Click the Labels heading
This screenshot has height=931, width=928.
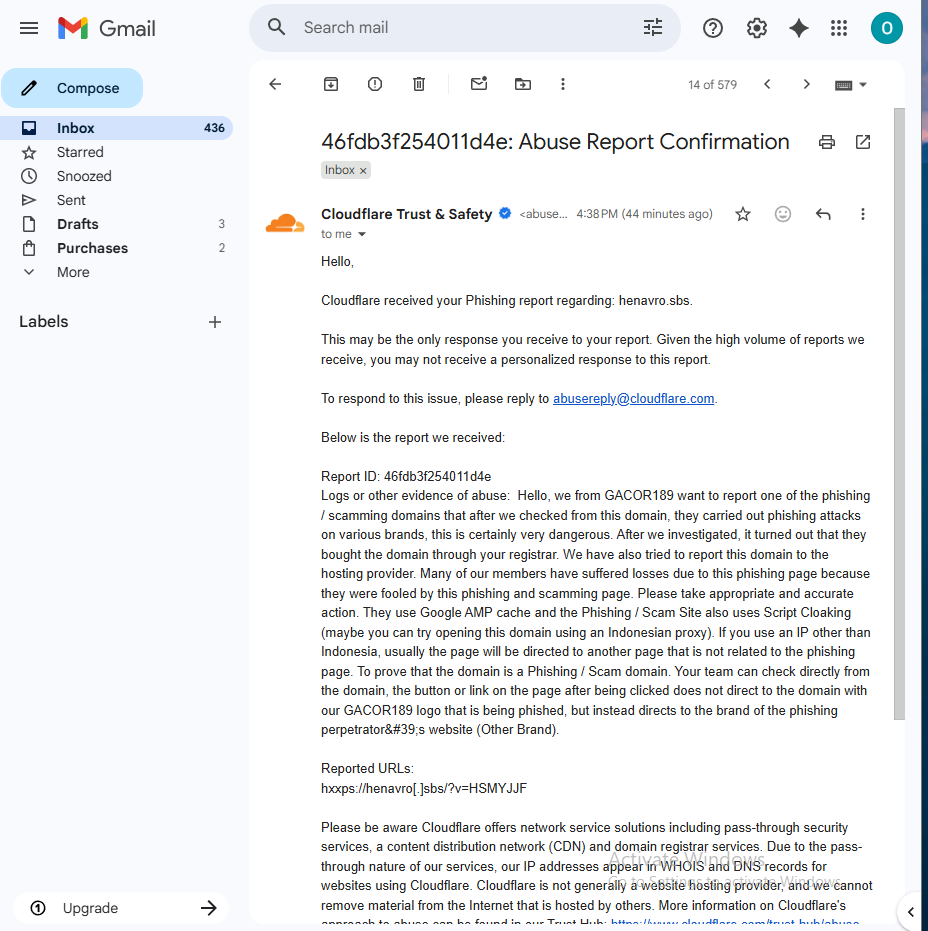point(44,321)
